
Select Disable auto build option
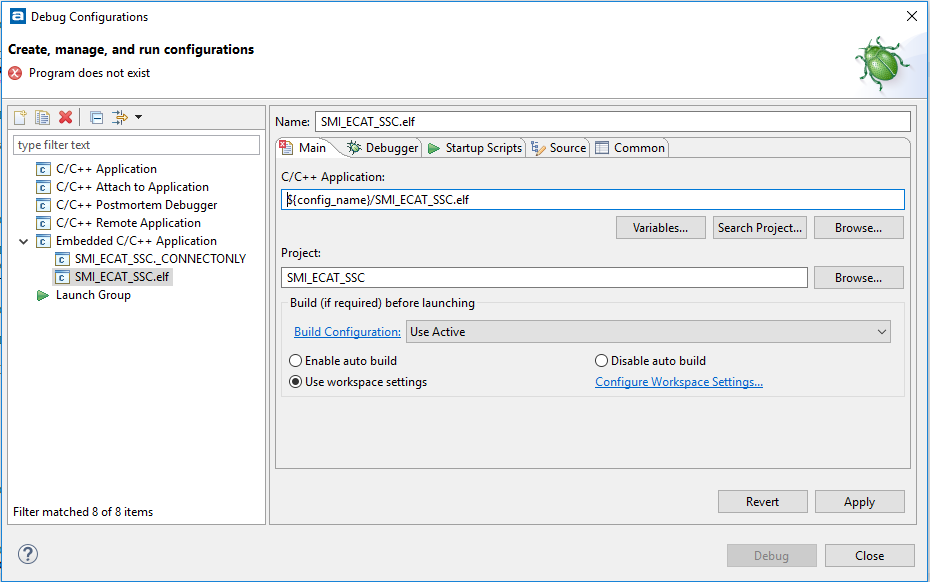[x=602, y=361]
